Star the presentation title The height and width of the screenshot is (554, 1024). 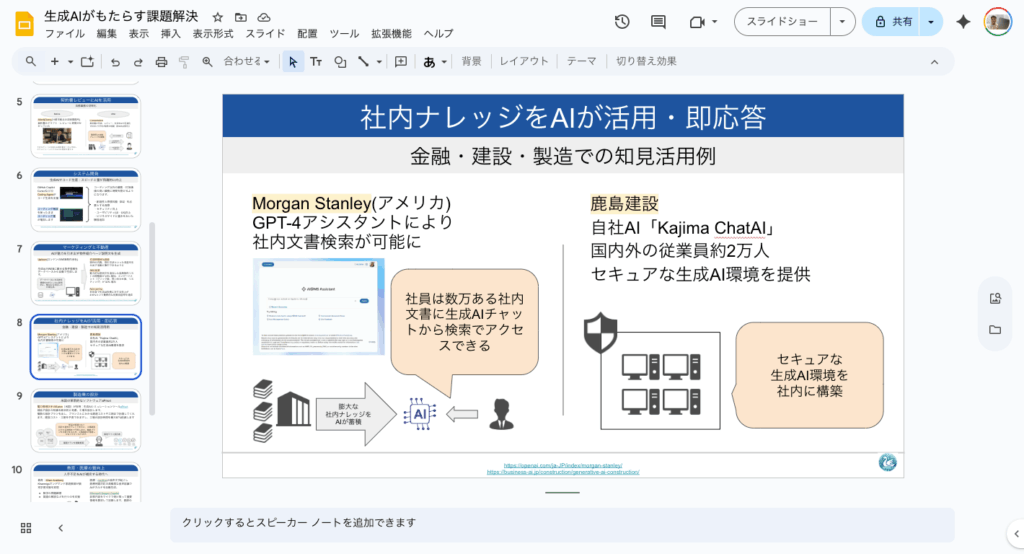[x=217, y=17]
